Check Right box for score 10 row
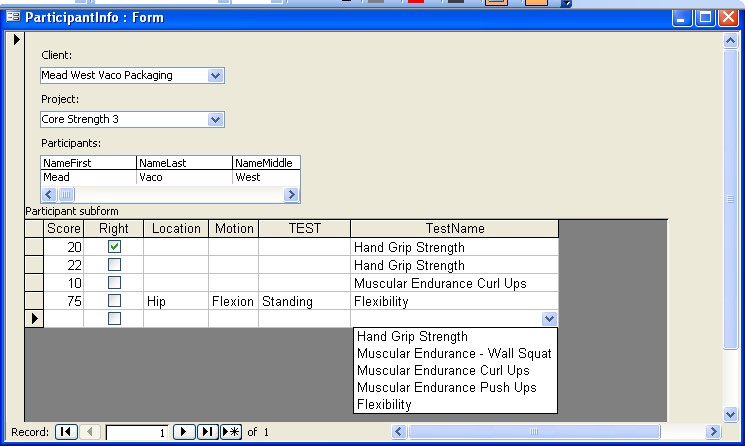Screen dimensions: 745x446 pos(114,283)
